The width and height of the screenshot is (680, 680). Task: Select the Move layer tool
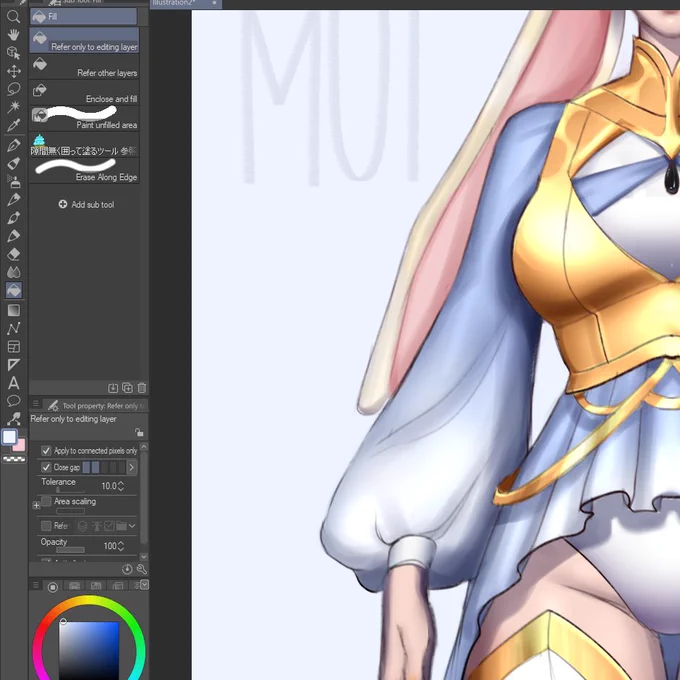point(13,71)
